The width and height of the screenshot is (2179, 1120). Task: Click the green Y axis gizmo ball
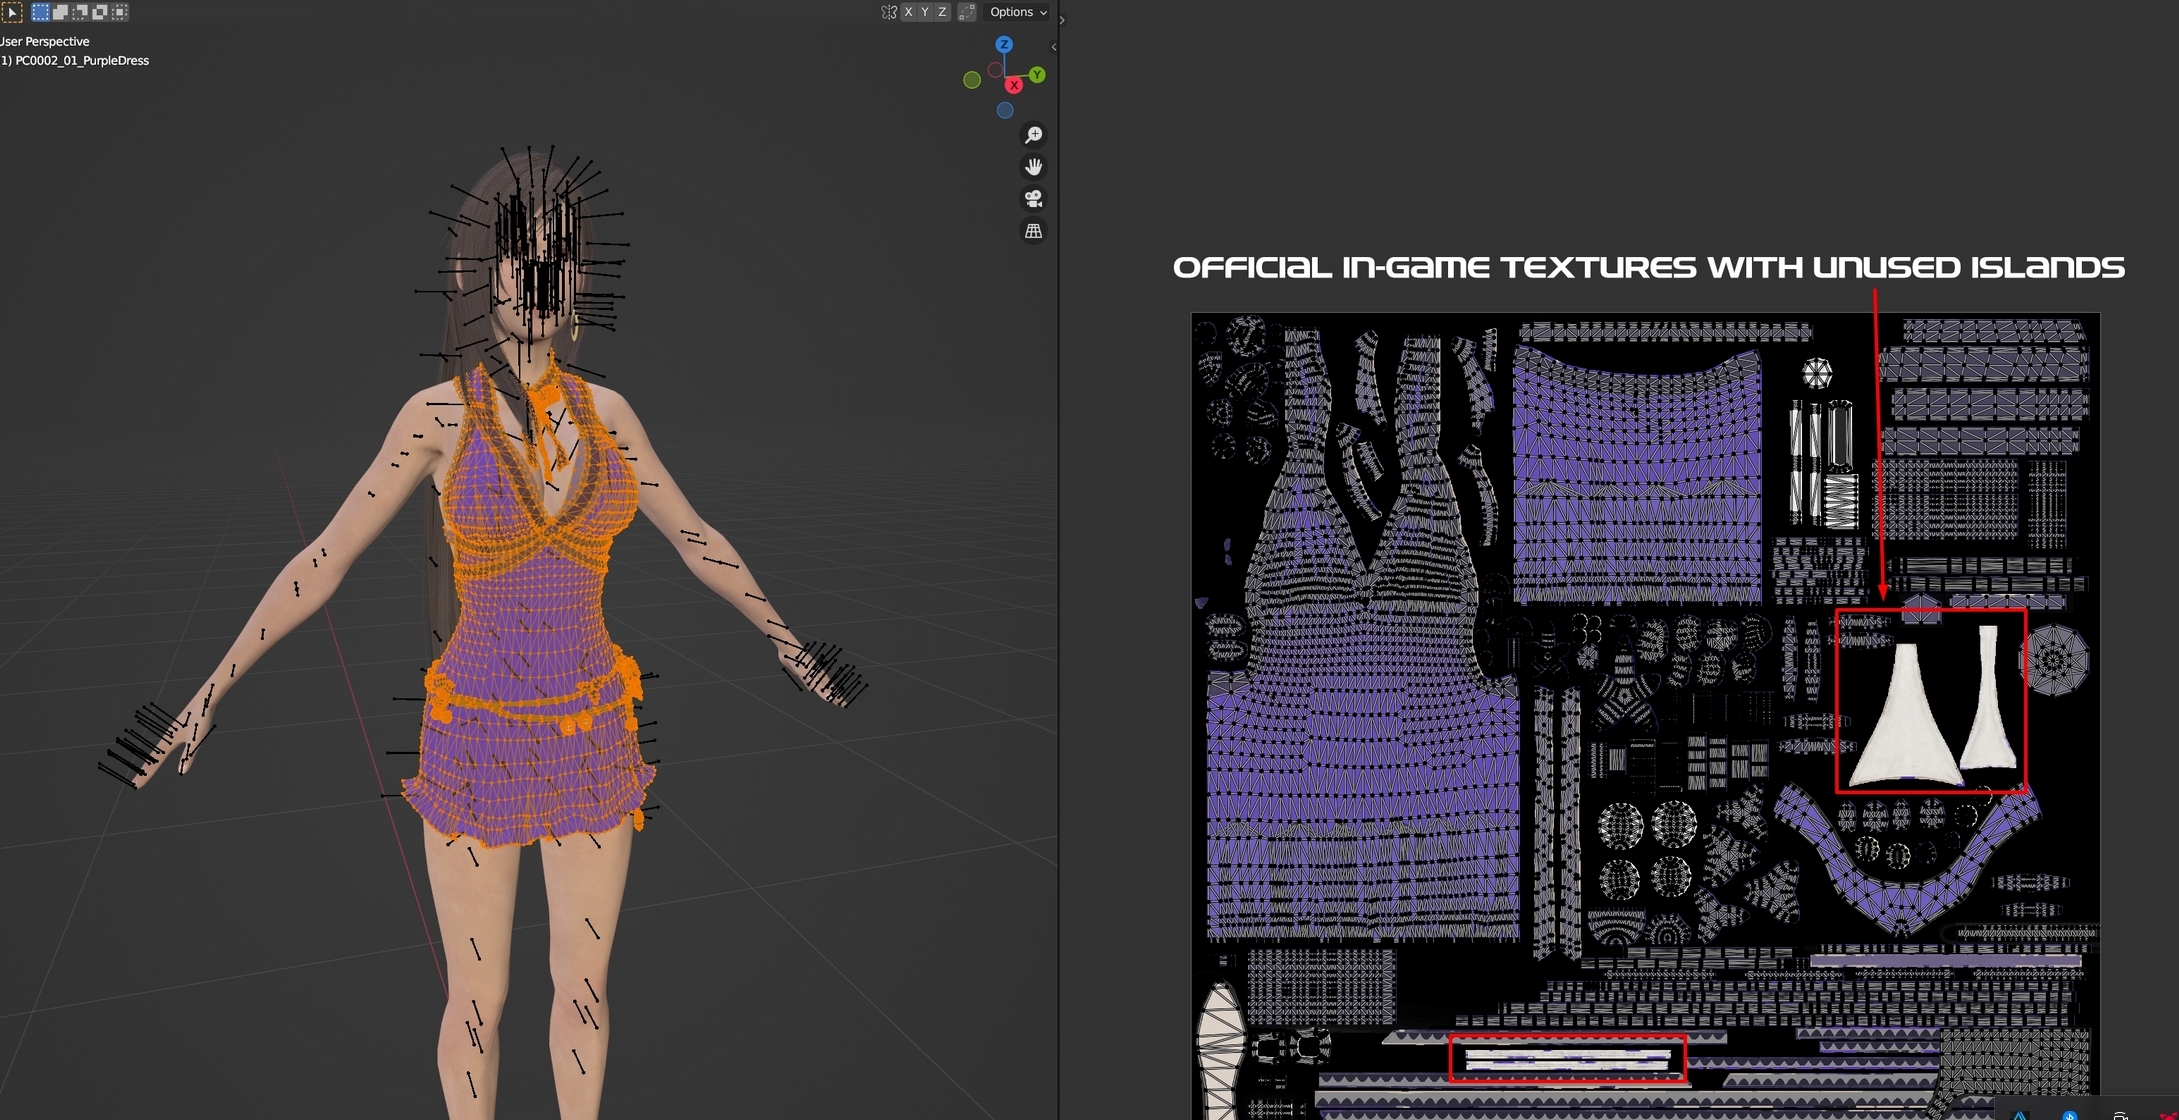point(1037,75)
